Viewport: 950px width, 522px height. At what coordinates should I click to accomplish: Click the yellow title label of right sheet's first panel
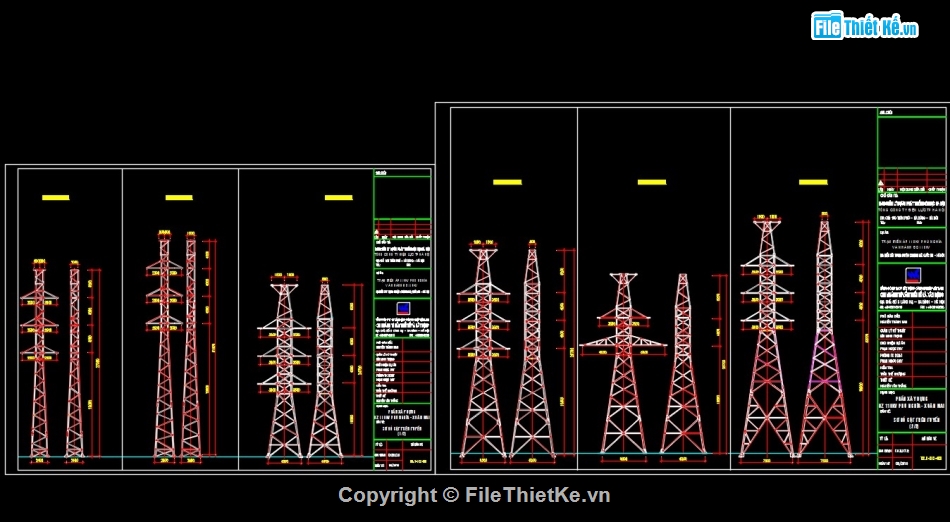(508, 182)
